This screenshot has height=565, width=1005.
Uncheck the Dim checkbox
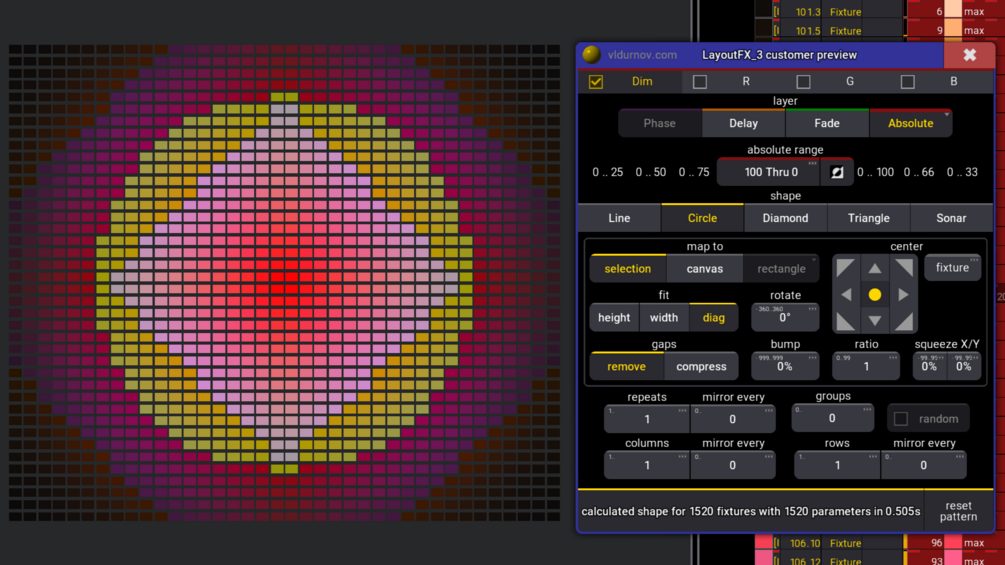click(x=596, y=81)
